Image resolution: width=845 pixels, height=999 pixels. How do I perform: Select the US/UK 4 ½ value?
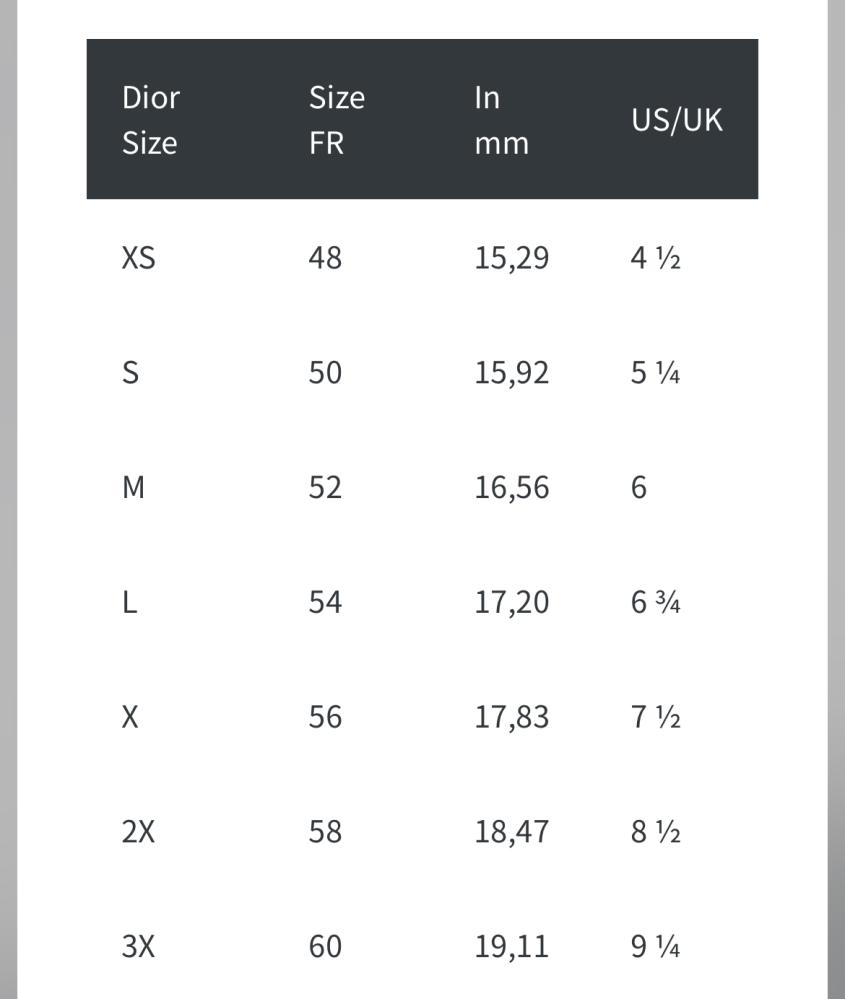click(x=656, y=258)
